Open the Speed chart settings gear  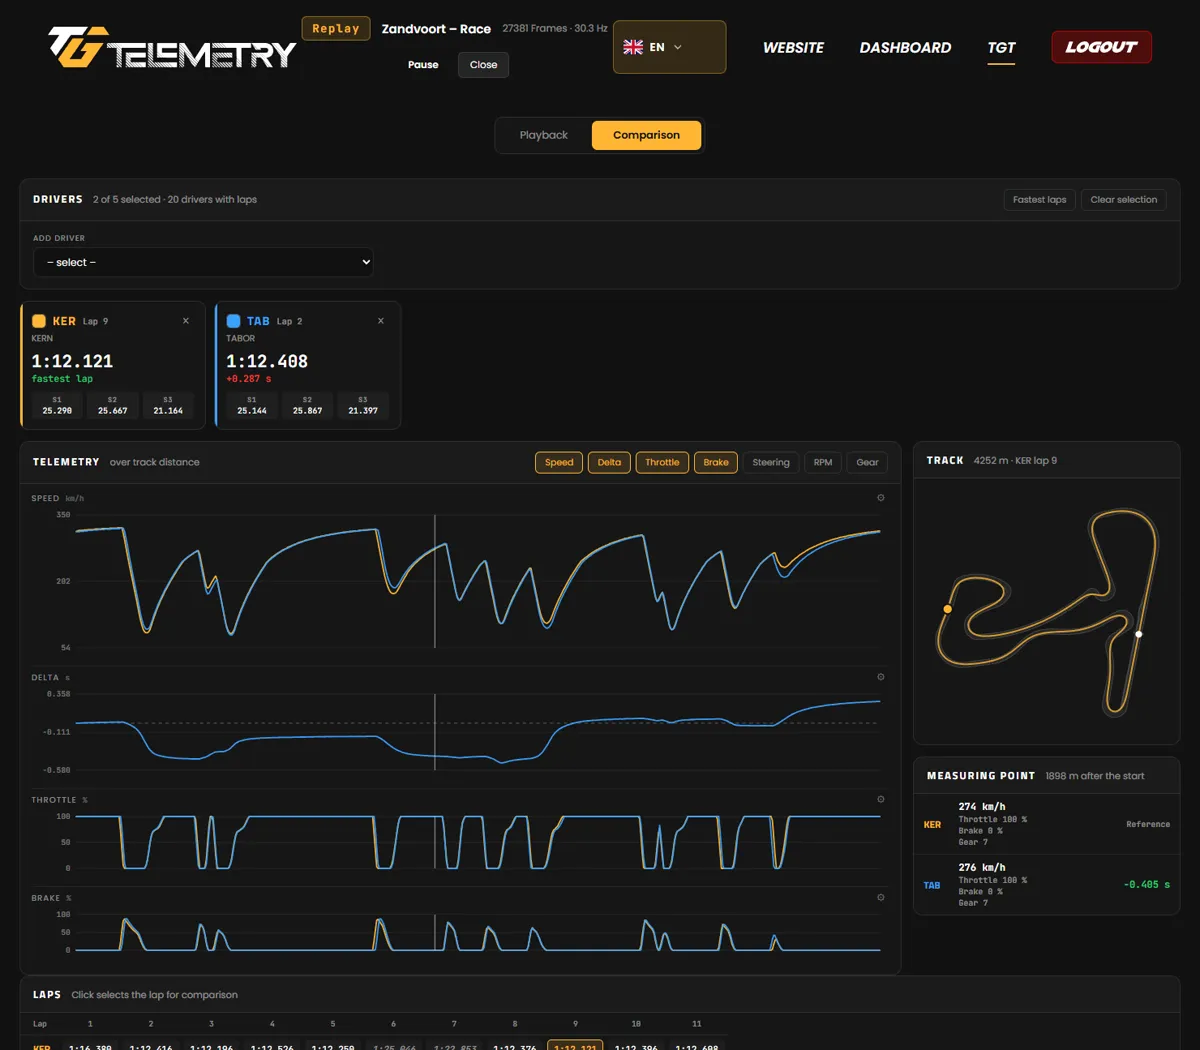click(x=881, y=498)
